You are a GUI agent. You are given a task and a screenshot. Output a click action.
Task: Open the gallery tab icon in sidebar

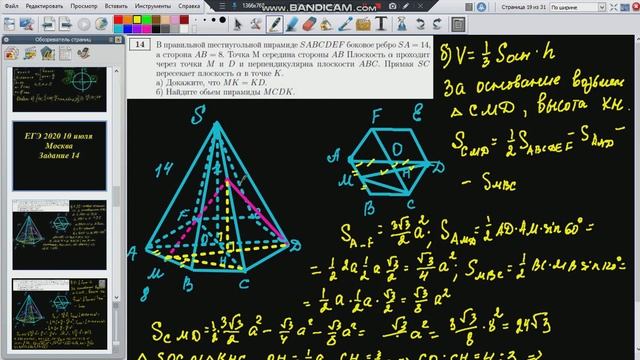pyautogui.click(x=29, y=53)
